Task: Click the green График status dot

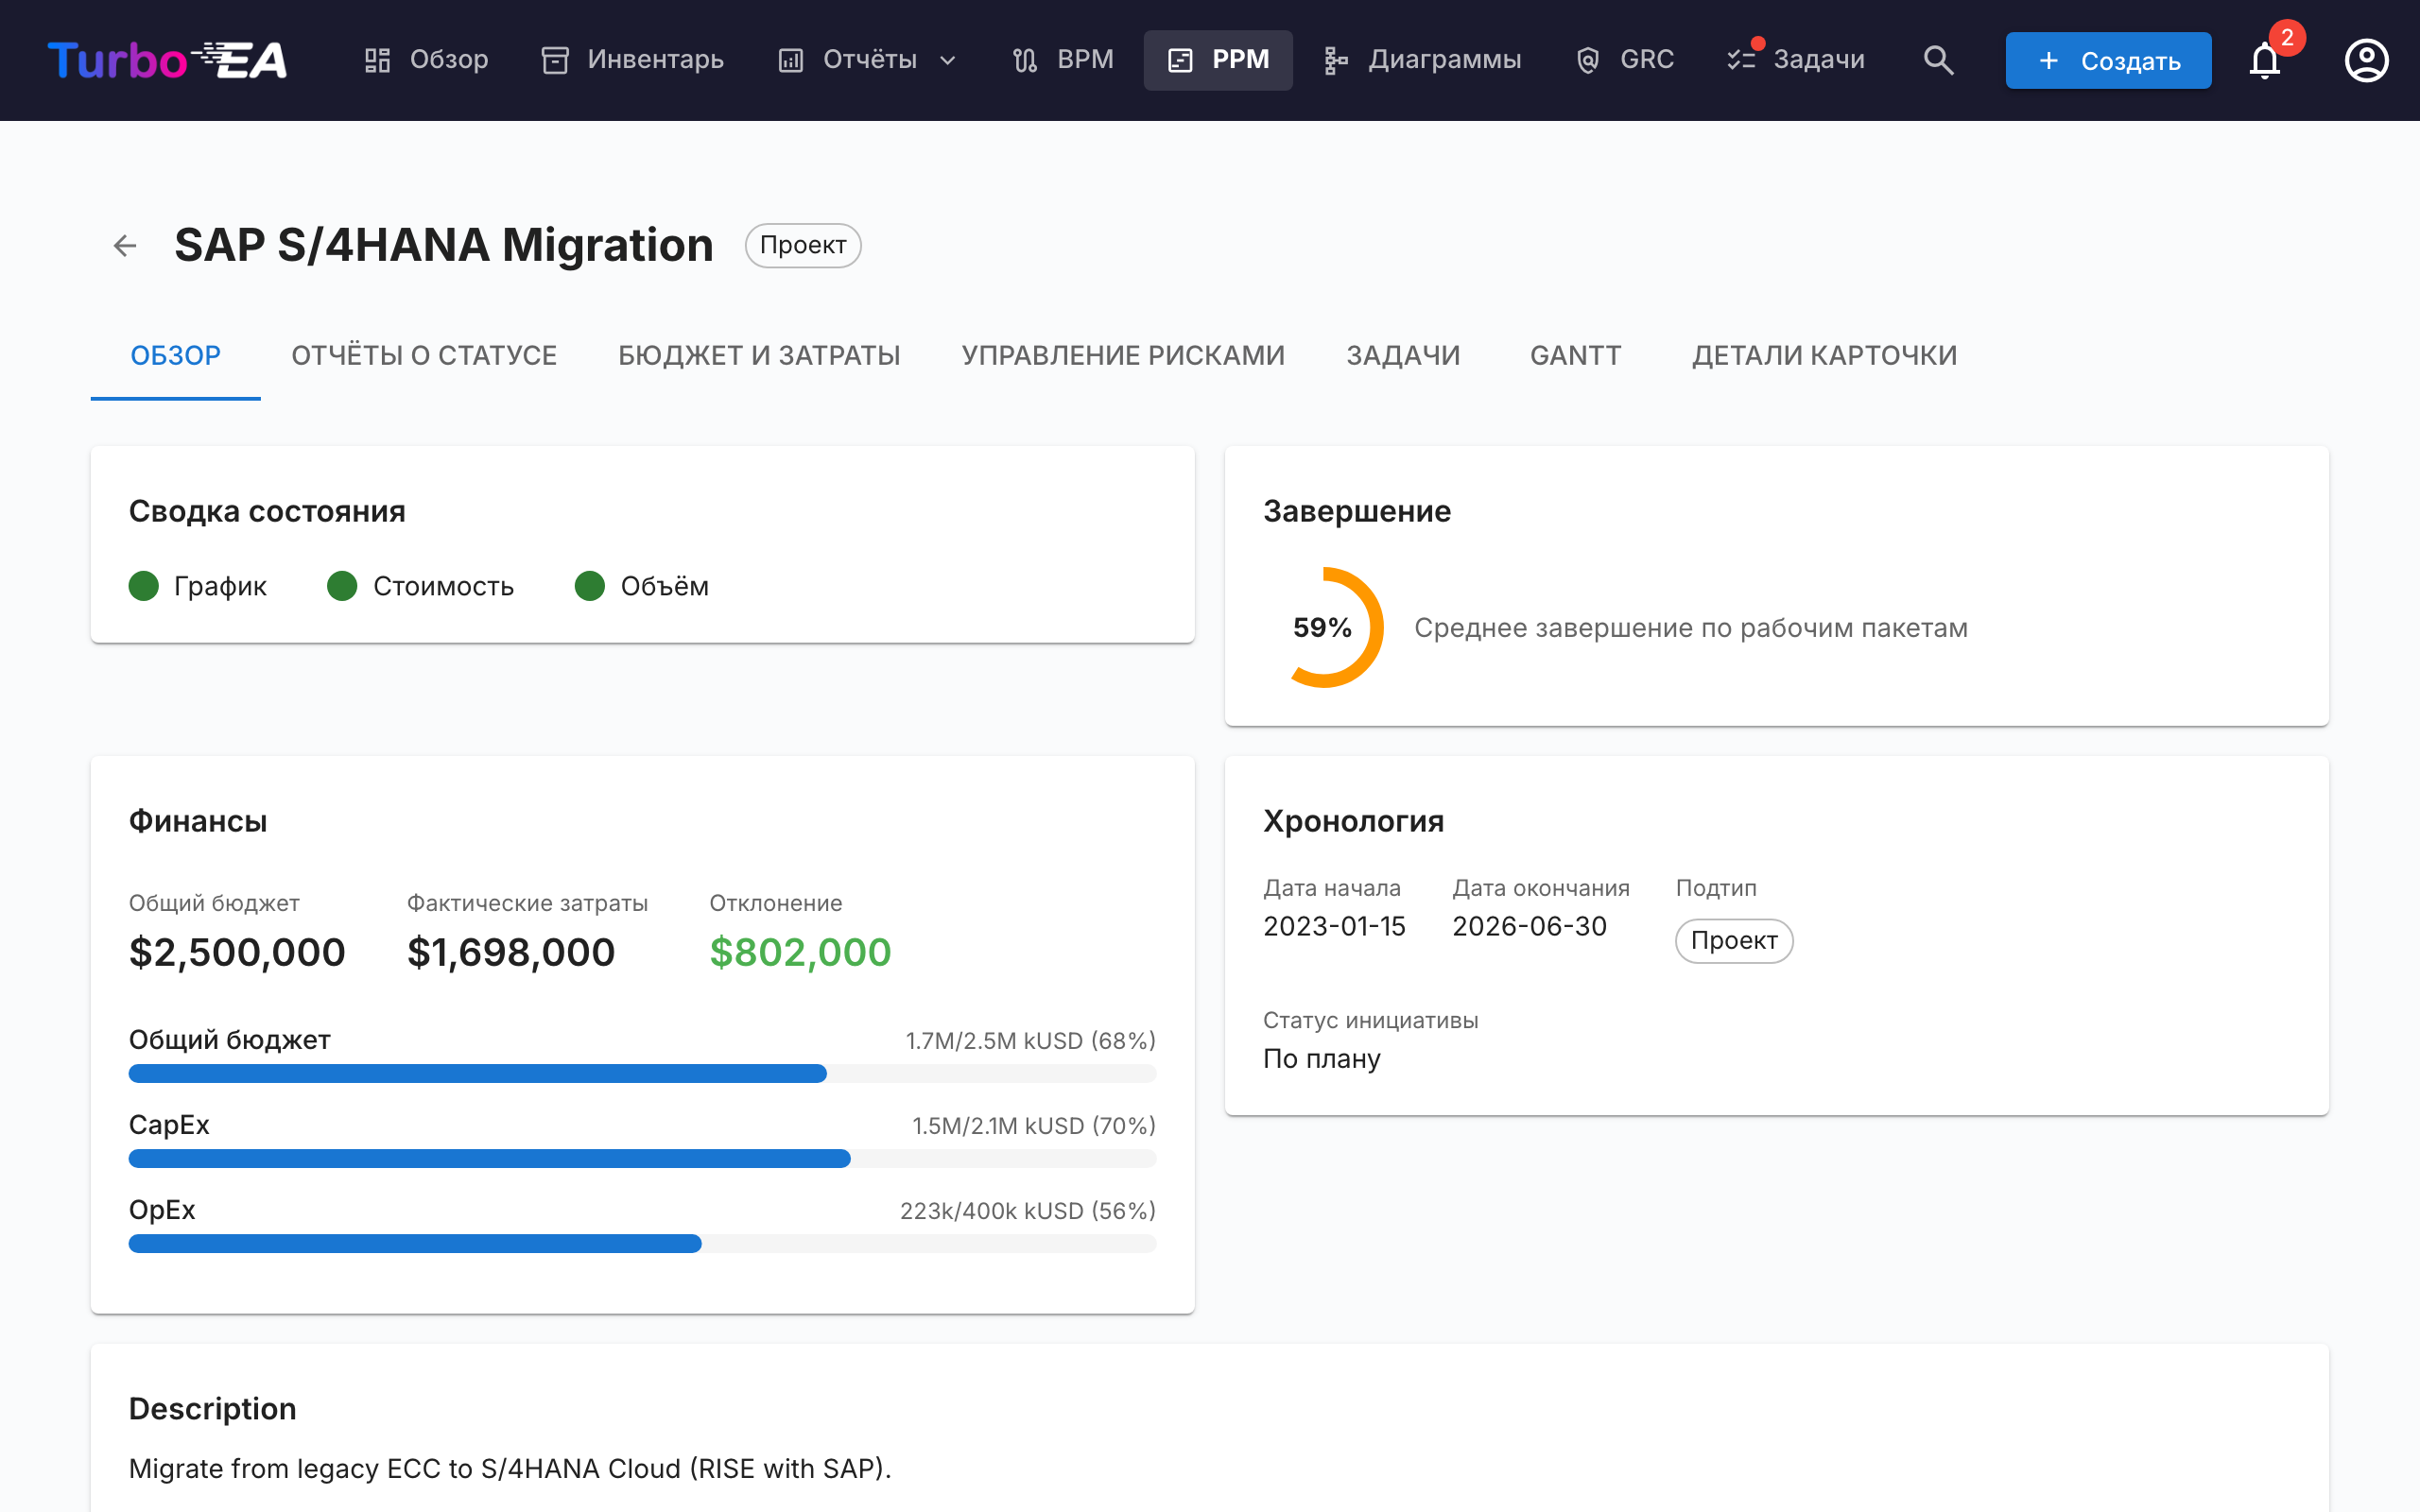Action: pos(144,586)
